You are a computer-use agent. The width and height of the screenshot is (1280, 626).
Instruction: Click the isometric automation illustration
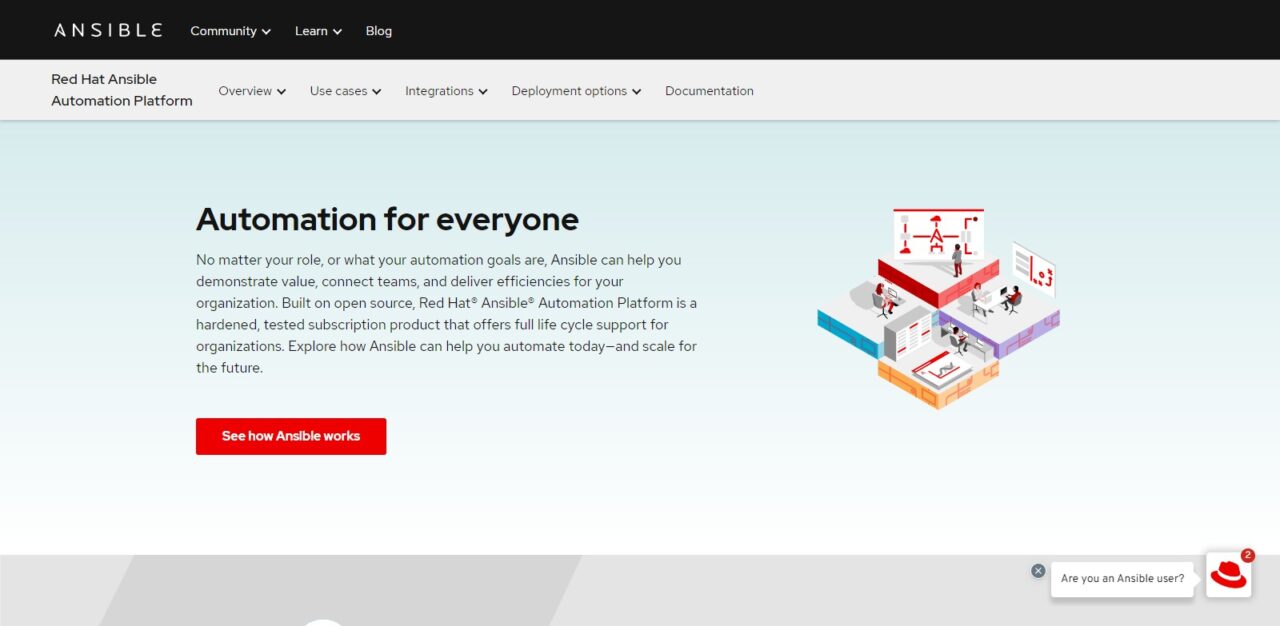click(x=938, y=308)
